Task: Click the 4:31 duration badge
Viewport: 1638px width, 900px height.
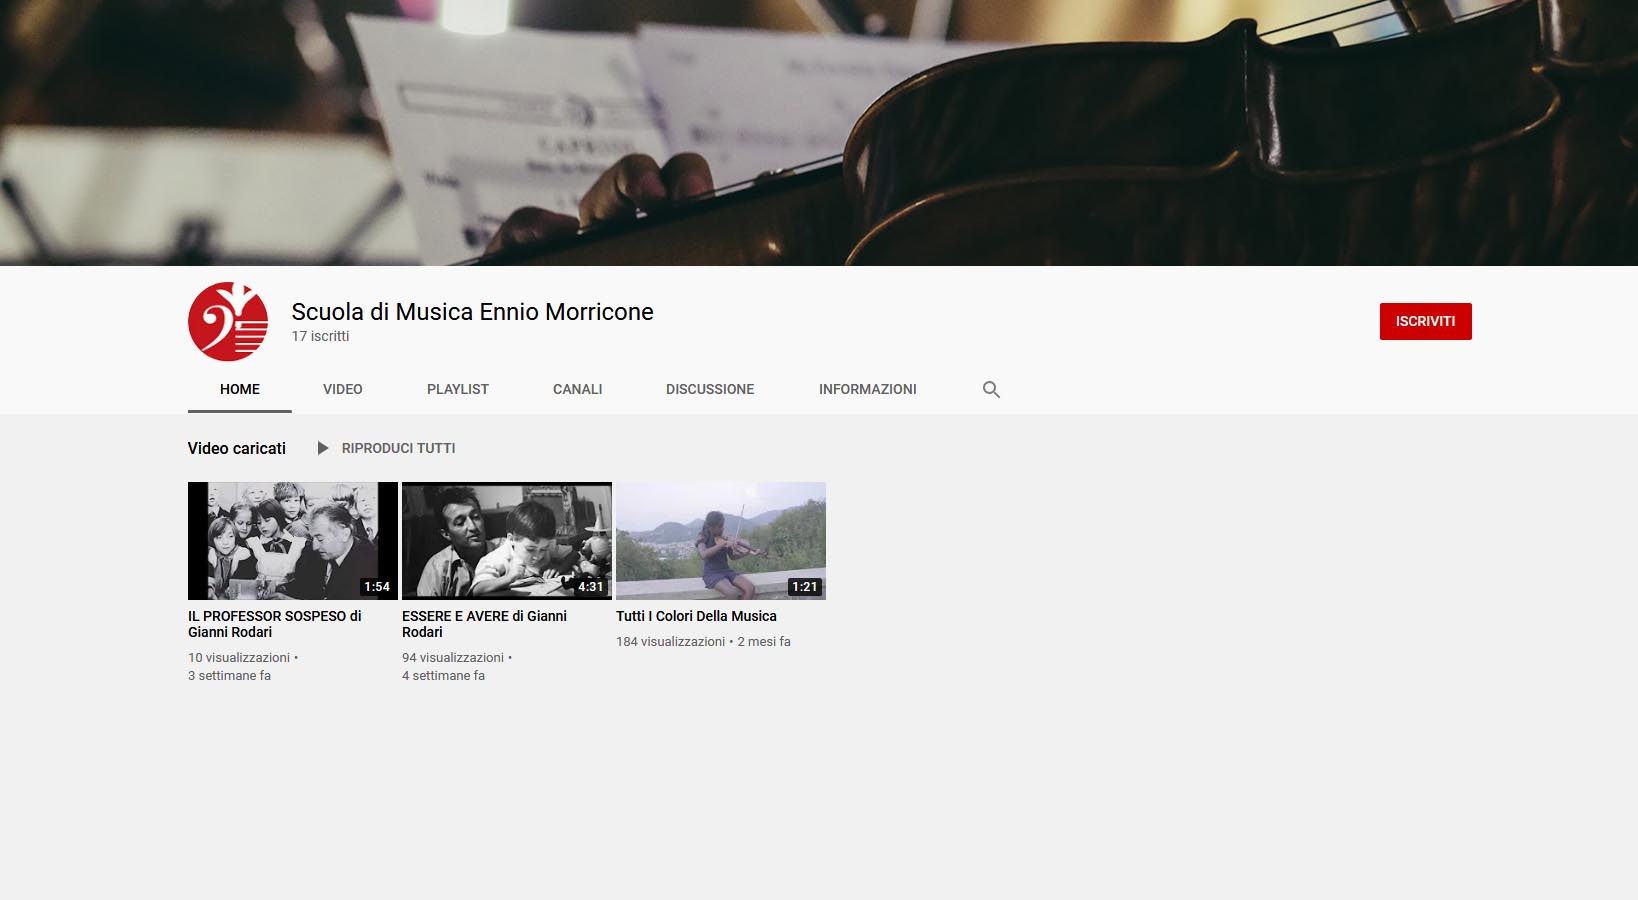Action: 591,587
